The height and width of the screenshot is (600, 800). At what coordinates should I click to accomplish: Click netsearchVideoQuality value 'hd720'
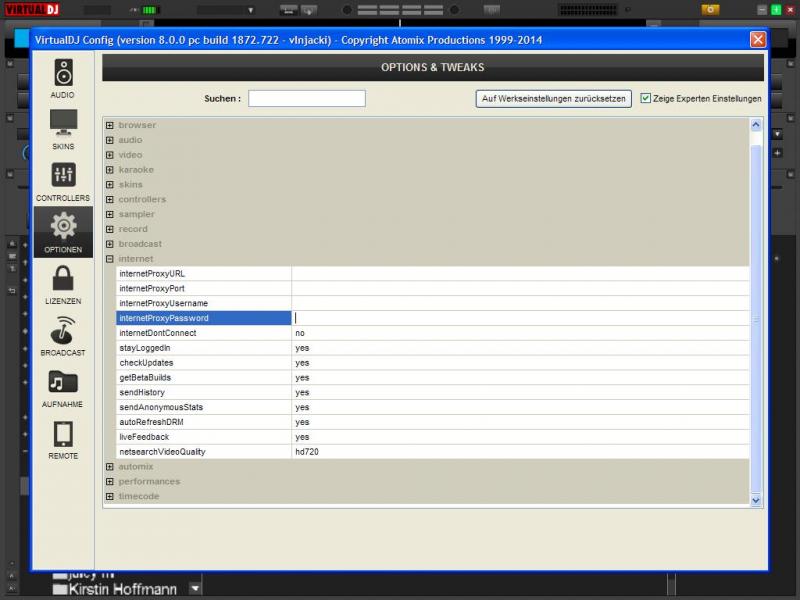pos(307,452)
